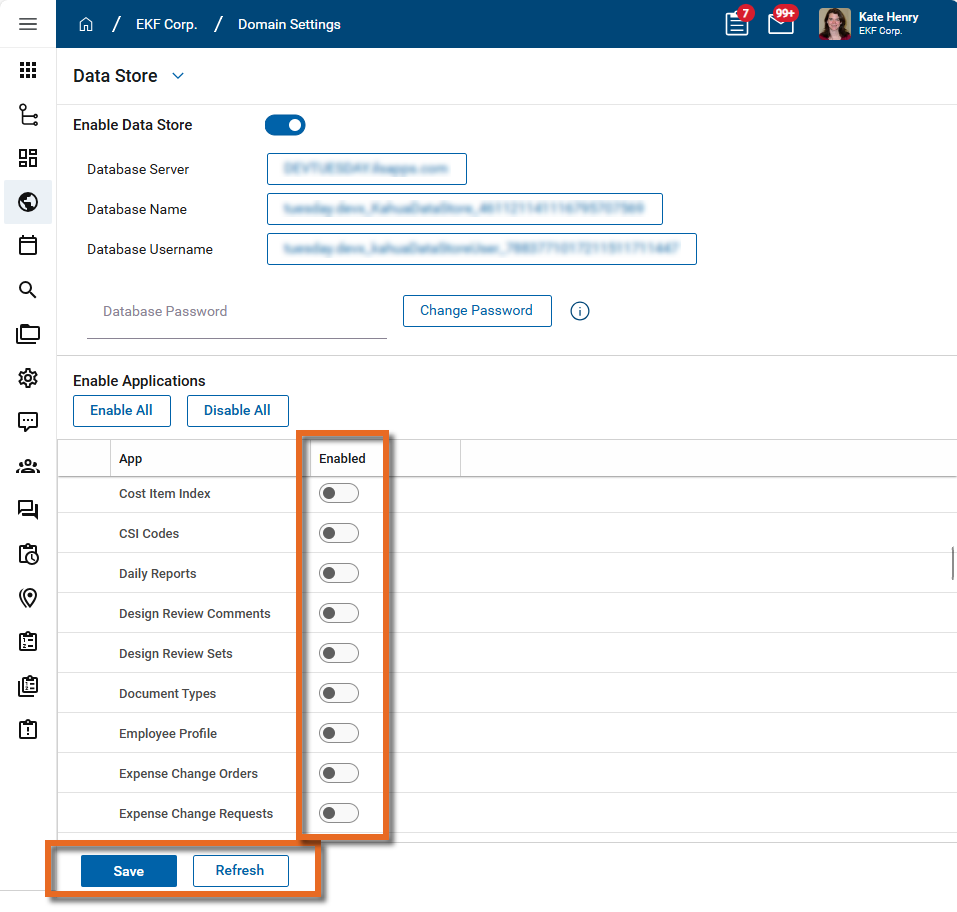Open Kate Henry user profile menu
957x912 pixels.
pos(868,24)
